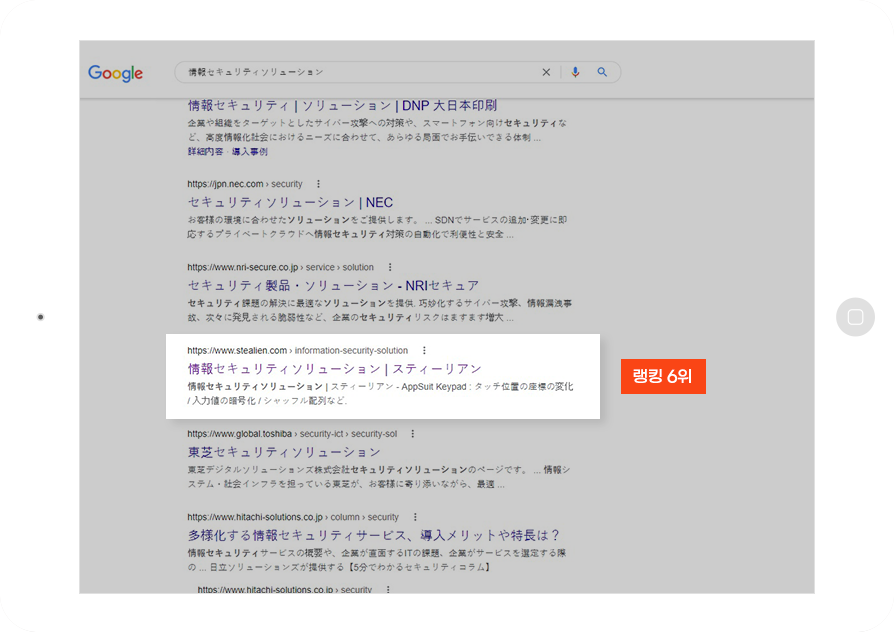The image size is (894, 632).
Task: Open three-dot menu beside hitachi-solutions column result
Action: click(x=415, y=517)
